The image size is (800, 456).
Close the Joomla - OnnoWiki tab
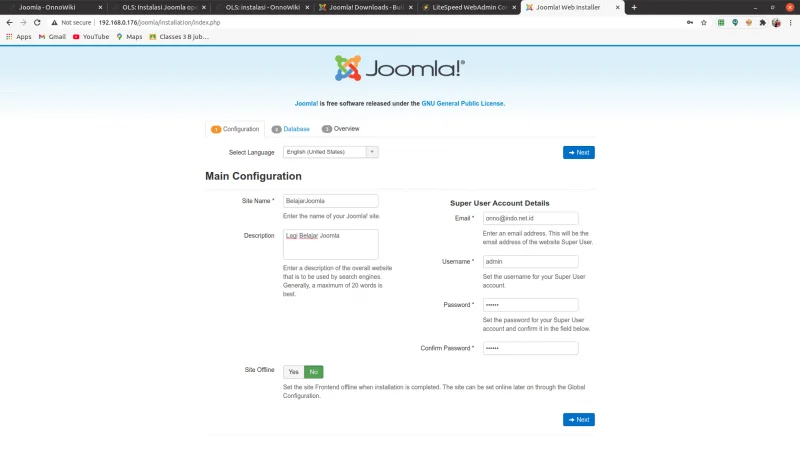100,7
